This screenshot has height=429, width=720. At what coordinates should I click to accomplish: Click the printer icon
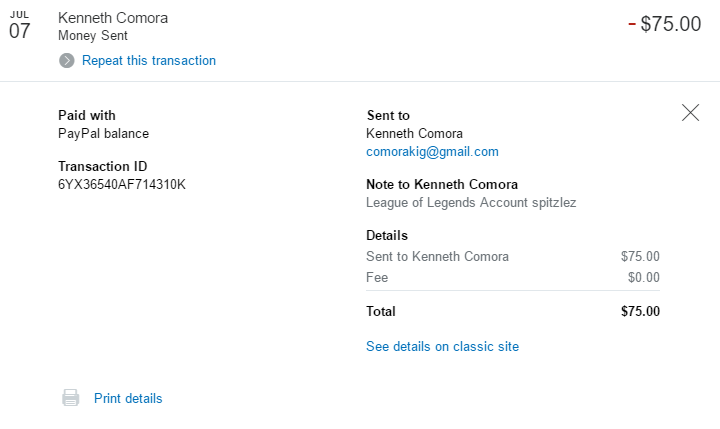tap(71, 398)
